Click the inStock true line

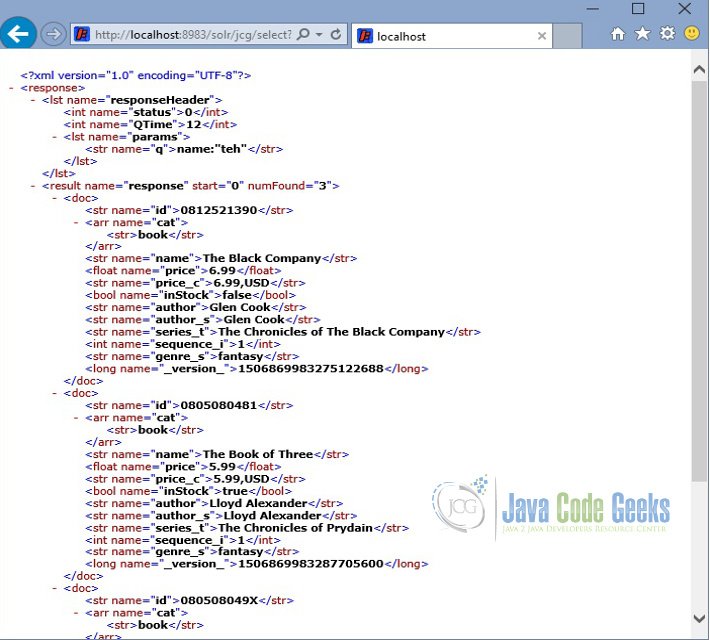pos(189,491)
